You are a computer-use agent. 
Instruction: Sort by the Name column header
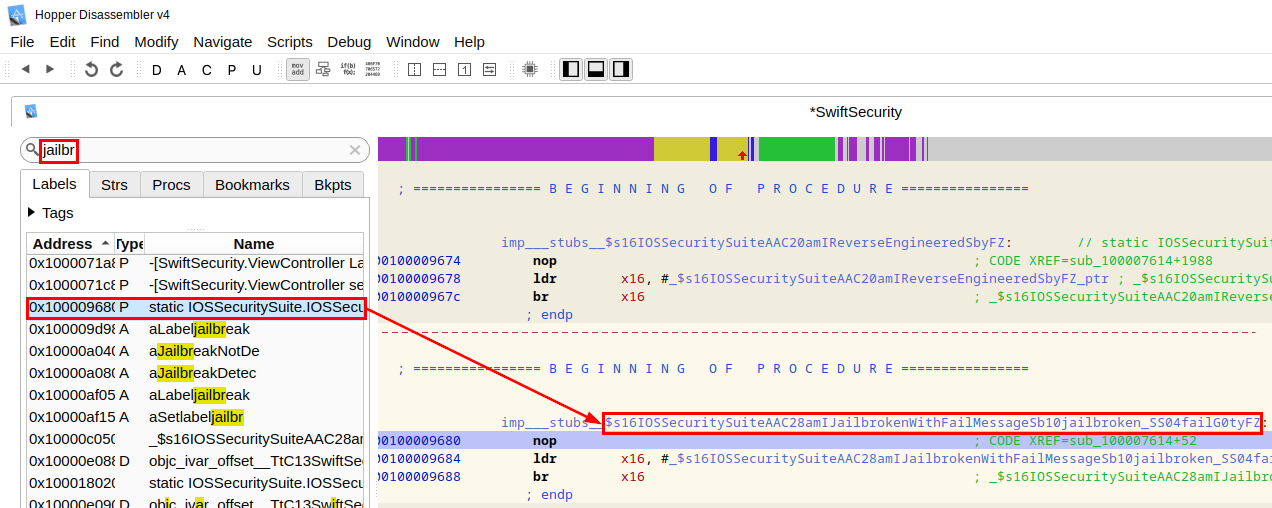click(254, 243)
